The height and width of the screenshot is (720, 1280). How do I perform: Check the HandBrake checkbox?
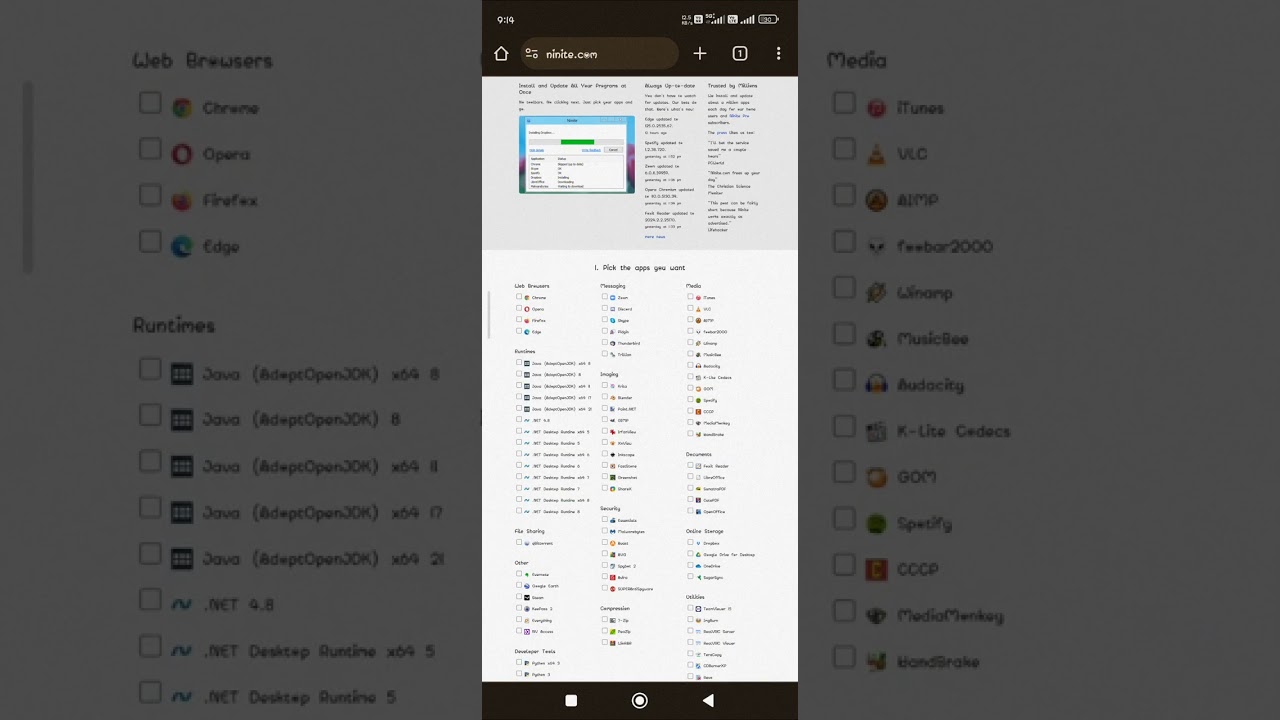click(x=691, y=435)
